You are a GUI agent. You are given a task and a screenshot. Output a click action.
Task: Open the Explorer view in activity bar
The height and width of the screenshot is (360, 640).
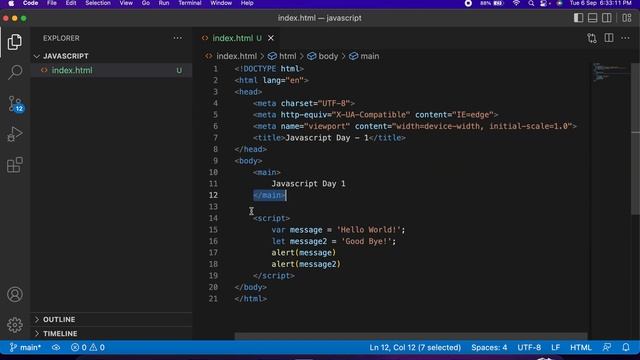(x=15, y=42)
